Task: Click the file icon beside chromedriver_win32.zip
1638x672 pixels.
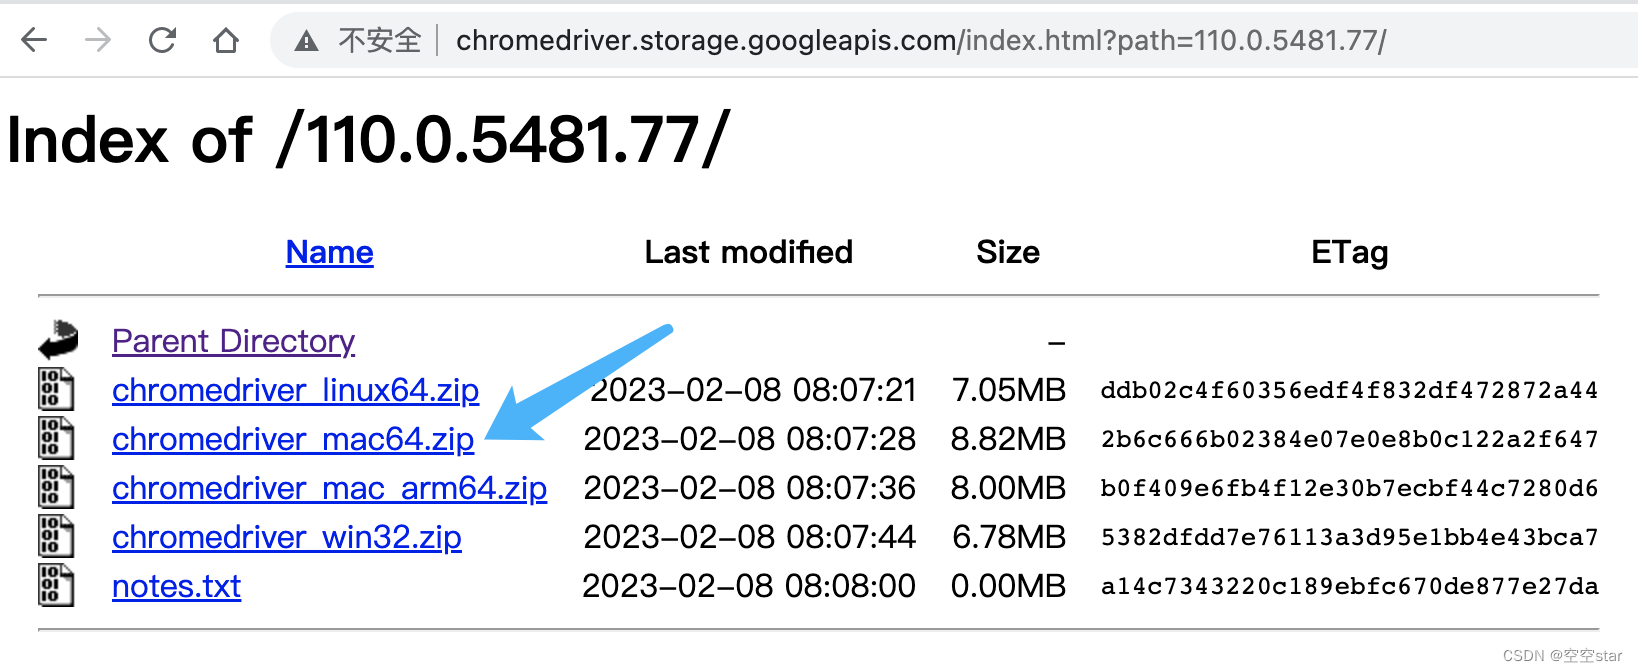Action: click(x=56, y=536)
